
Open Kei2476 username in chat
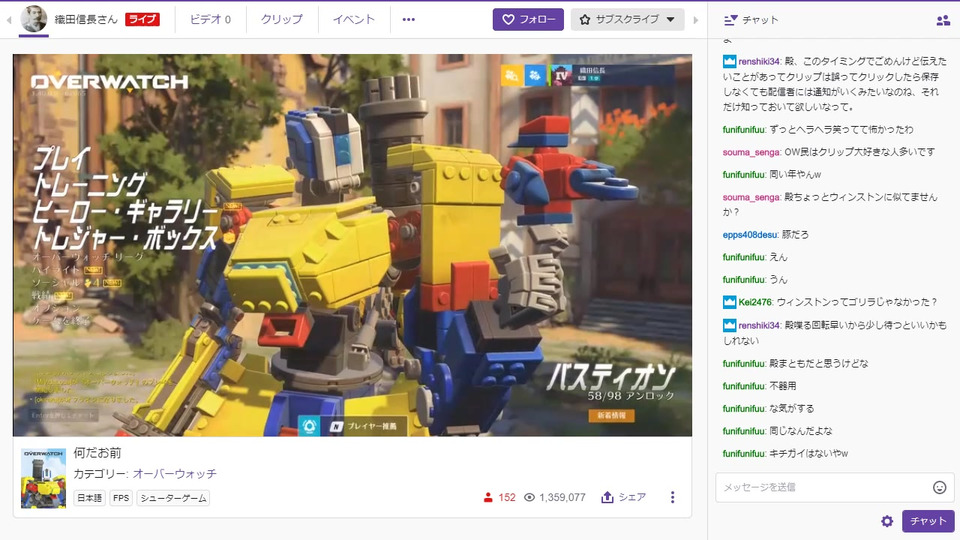(x=755, y=302)
